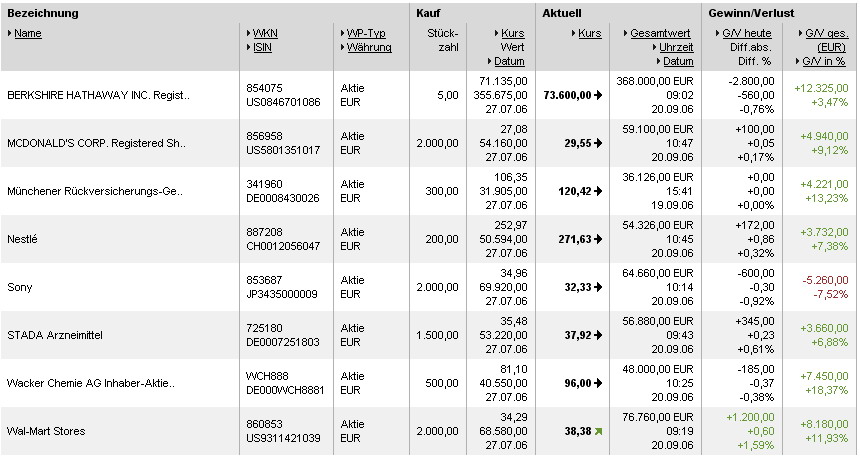Click the trend arrow next to Wacker Chemie 96,00
Image resolution: width=860 pixels, height=459 pixels.
(x=598, y=383)
